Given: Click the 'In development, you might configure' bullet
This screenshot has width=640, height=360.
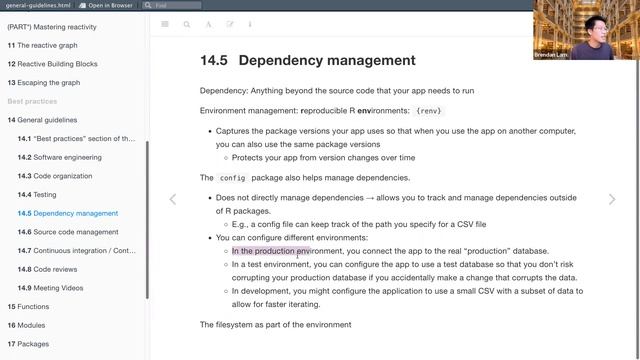Looking at the screenshot, I should pyautogui.click(x=407, y=298).
